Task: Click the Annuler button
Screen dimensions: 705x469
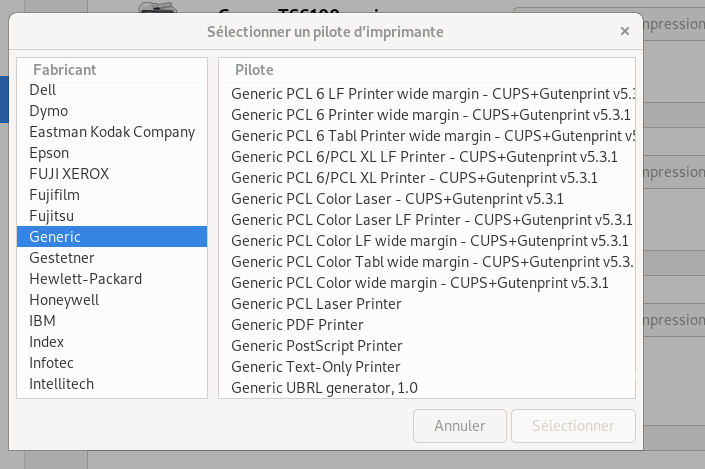Action: tap(460, 425)
